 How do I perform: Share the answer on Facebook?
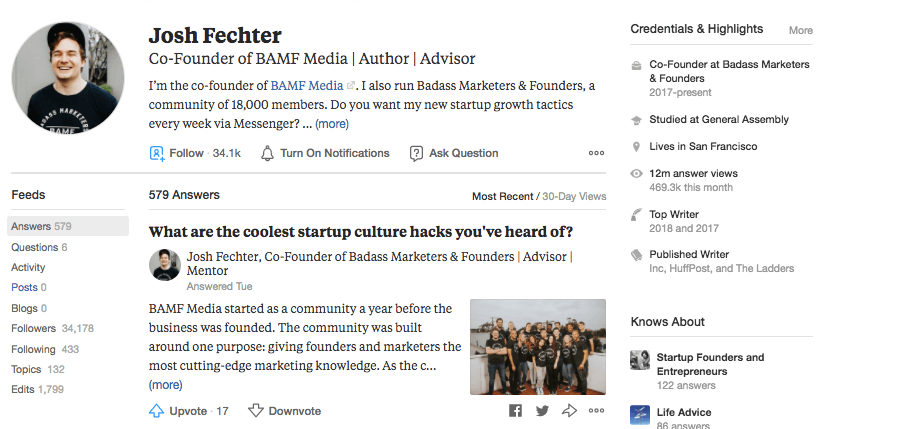pos(516,411)
